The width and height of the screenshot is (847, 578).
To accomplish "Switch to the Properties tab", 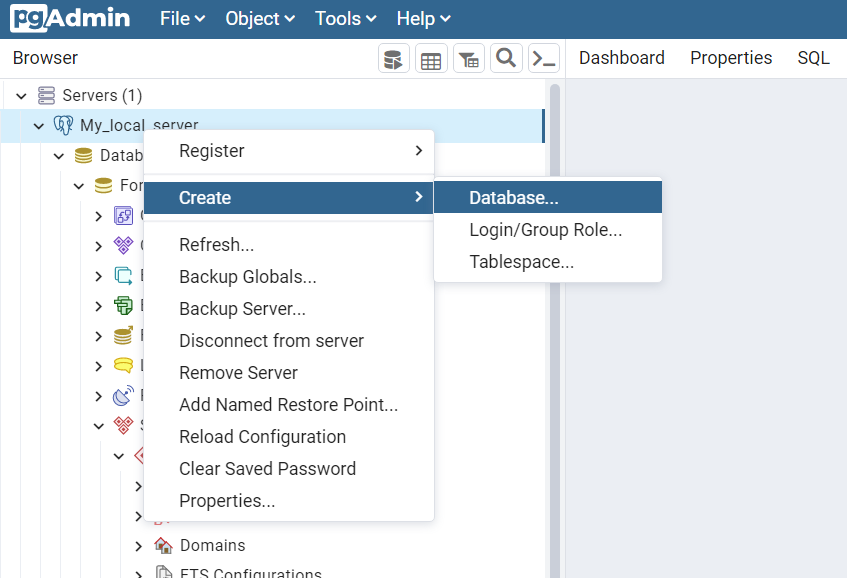I will point(731,58).
